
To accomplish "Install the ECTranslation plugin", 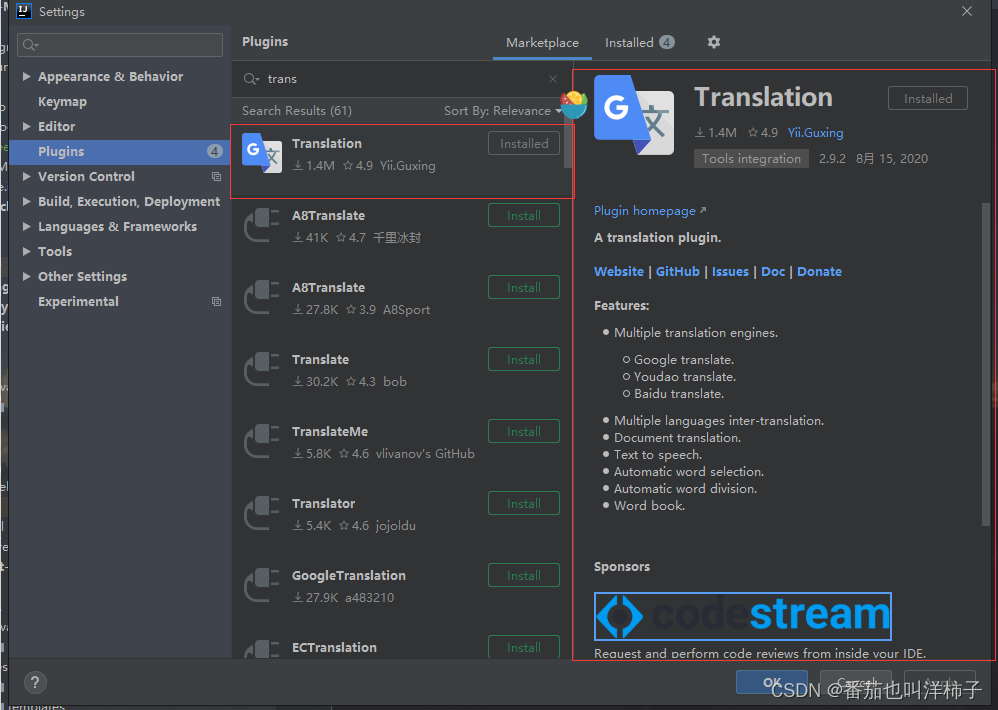I will [x=524, y=646].
